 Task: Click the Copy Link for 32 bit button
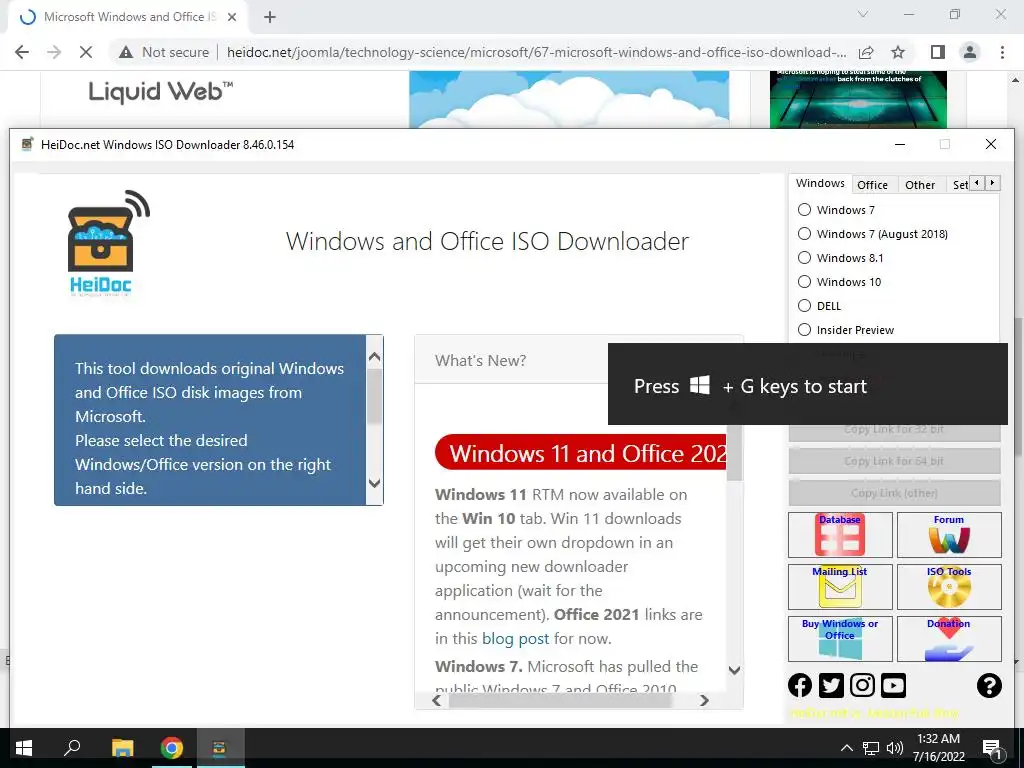click(x=894, y=431)
